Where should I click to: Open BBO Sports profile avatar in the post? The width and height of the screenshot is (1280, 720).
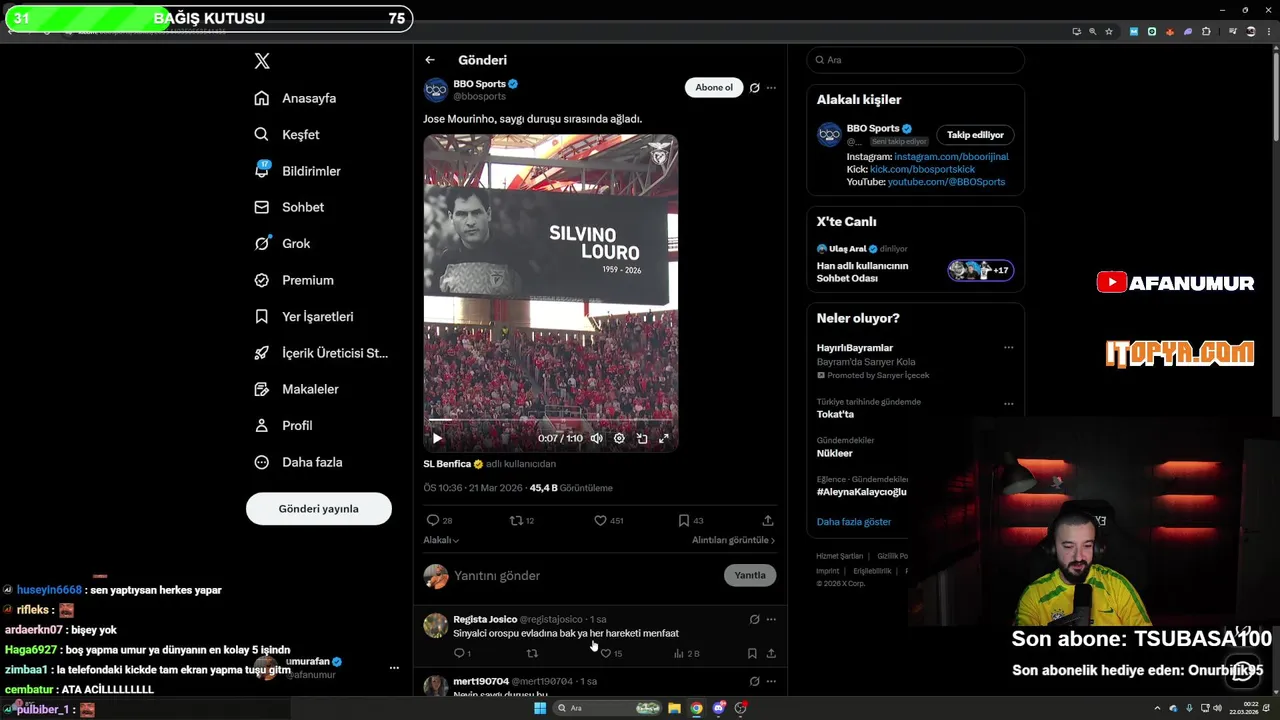click(436, 90)
